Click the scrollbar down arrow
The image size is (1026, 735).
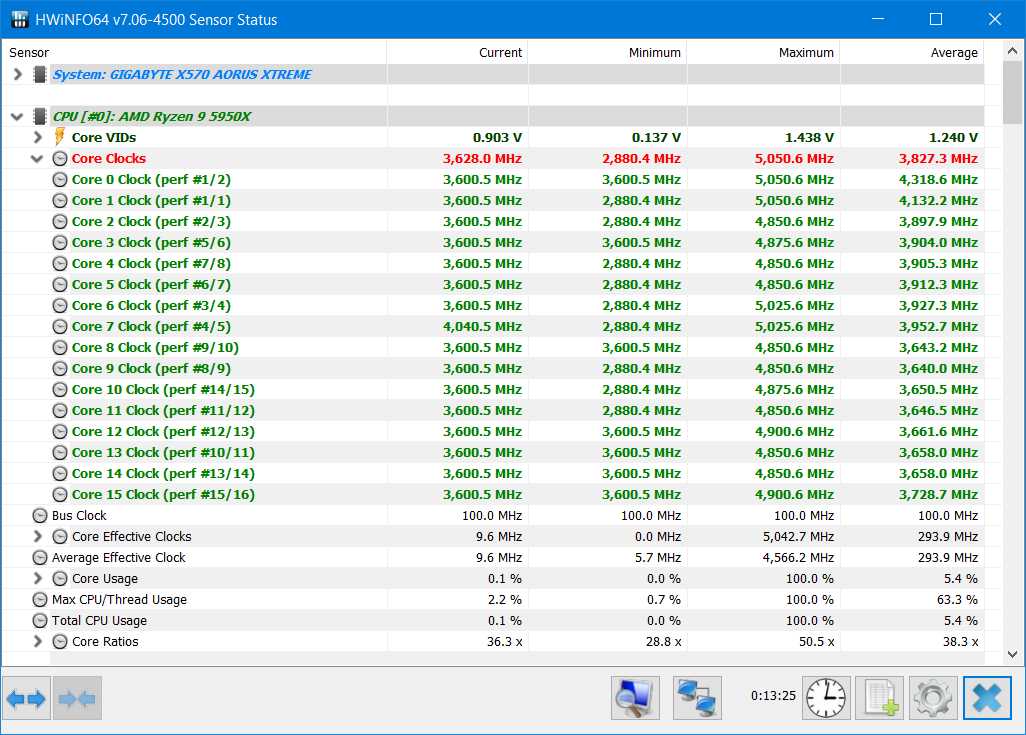click(x=1012, y=654)
